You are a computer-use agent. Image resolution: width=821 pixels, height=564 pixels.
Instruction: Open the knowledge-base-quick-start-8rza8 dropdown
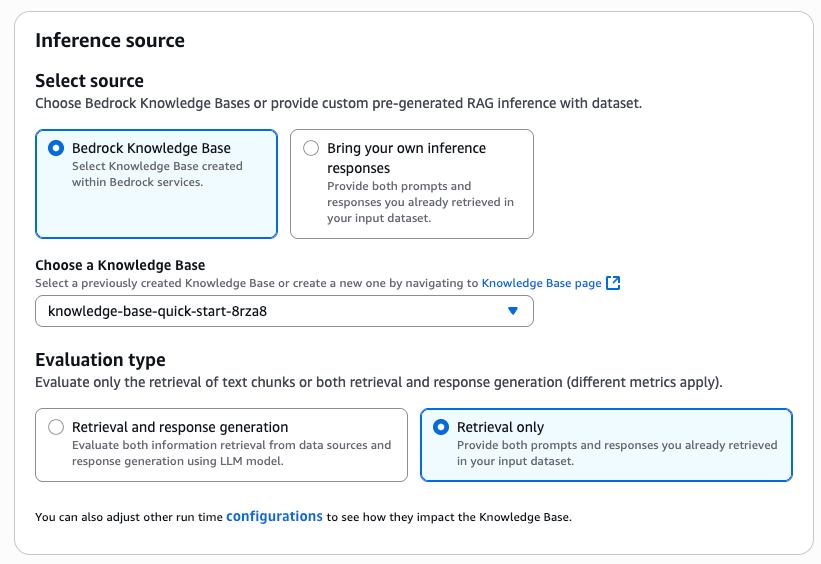[284, 311]
